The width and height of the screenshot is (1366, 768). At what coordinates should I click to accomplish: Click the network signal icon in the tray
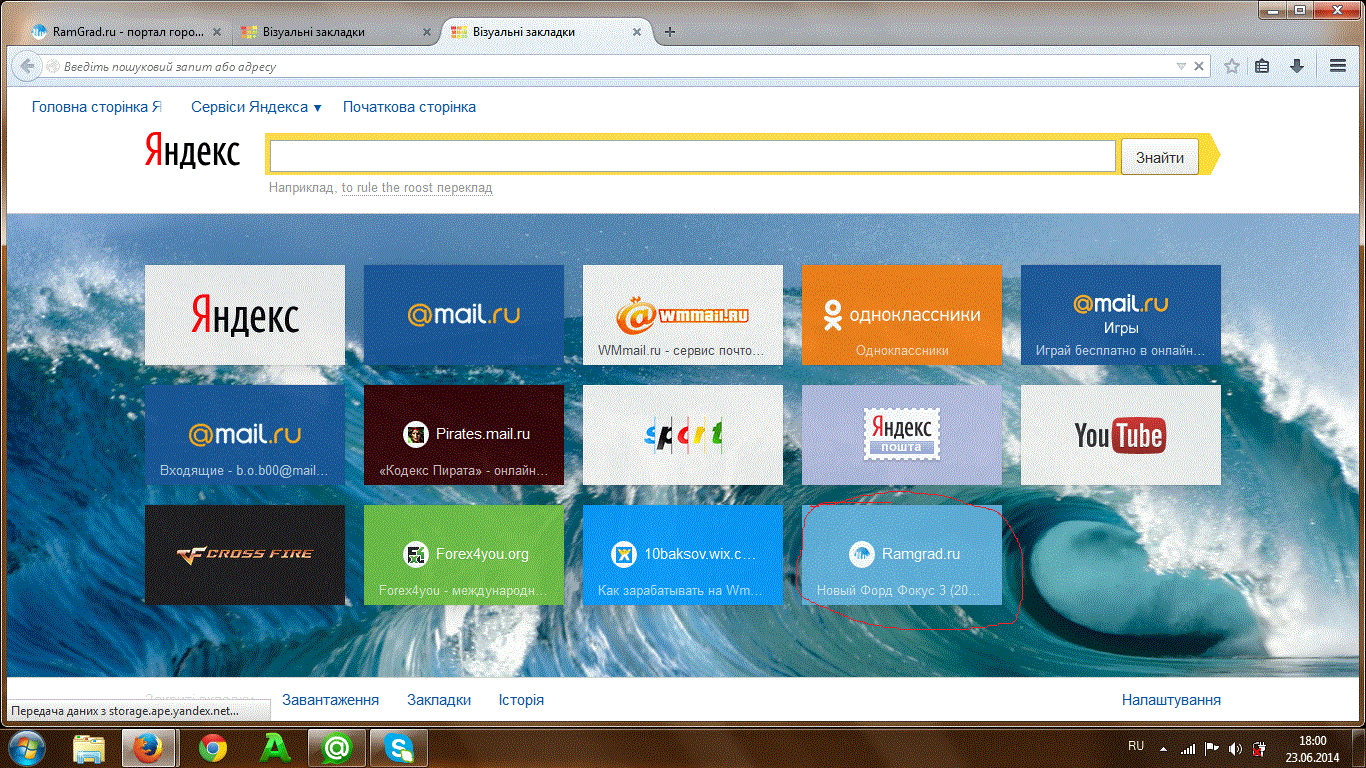[1188, 748]
